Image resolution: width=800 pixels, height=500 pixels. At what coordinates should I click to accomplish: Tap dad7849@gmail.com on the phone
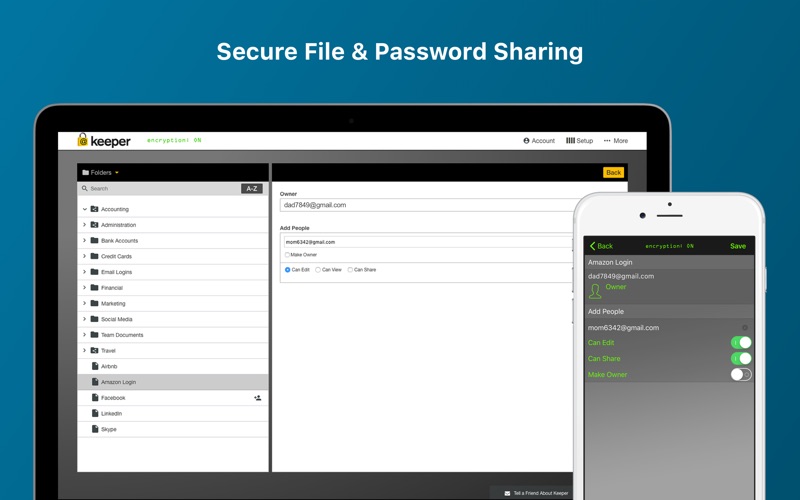(621, 276)
